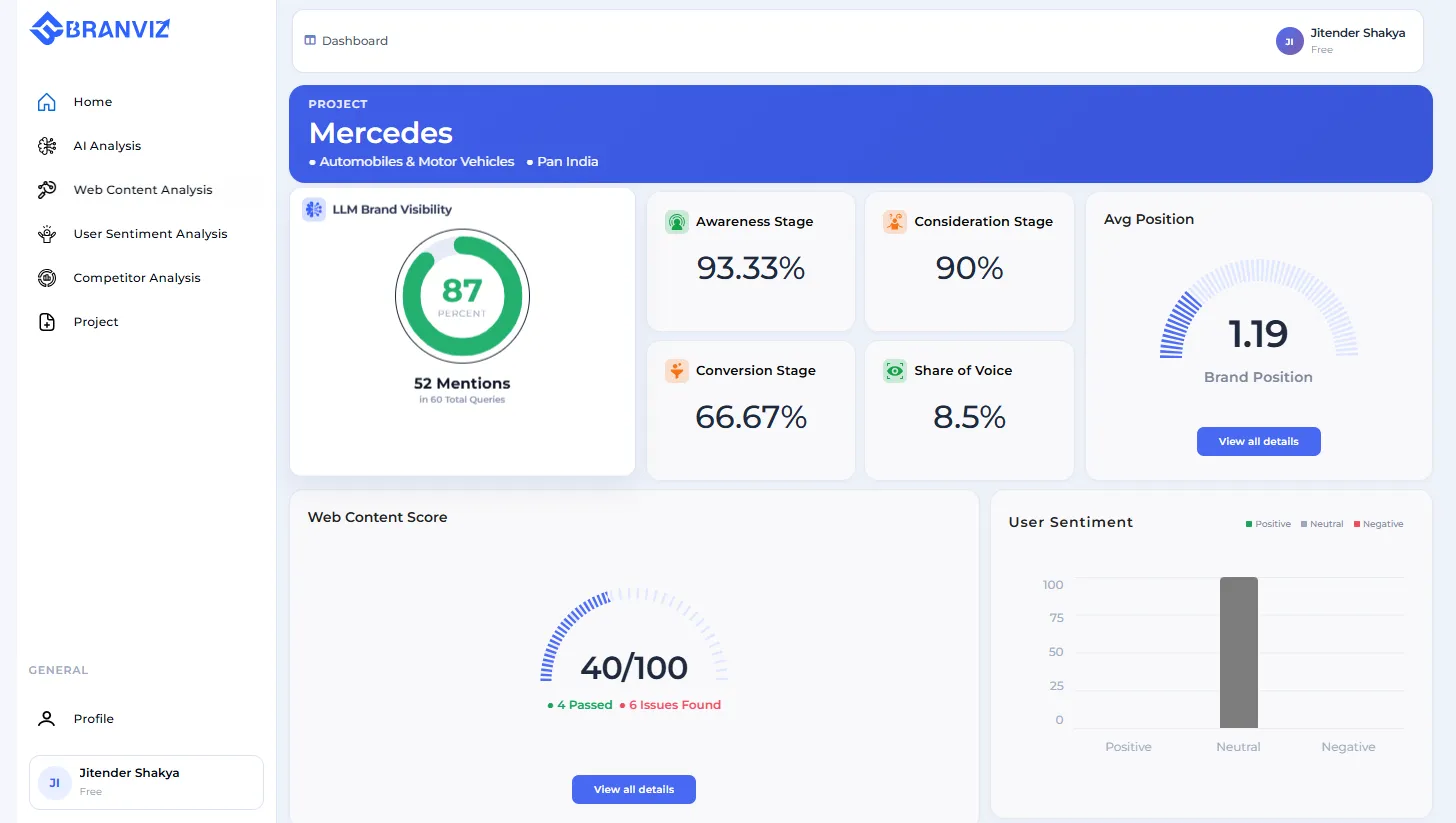Viewport: 1456px width, 823px height.
Task: Click the 93.33% awareness value
Action: (x=751, y=268)
